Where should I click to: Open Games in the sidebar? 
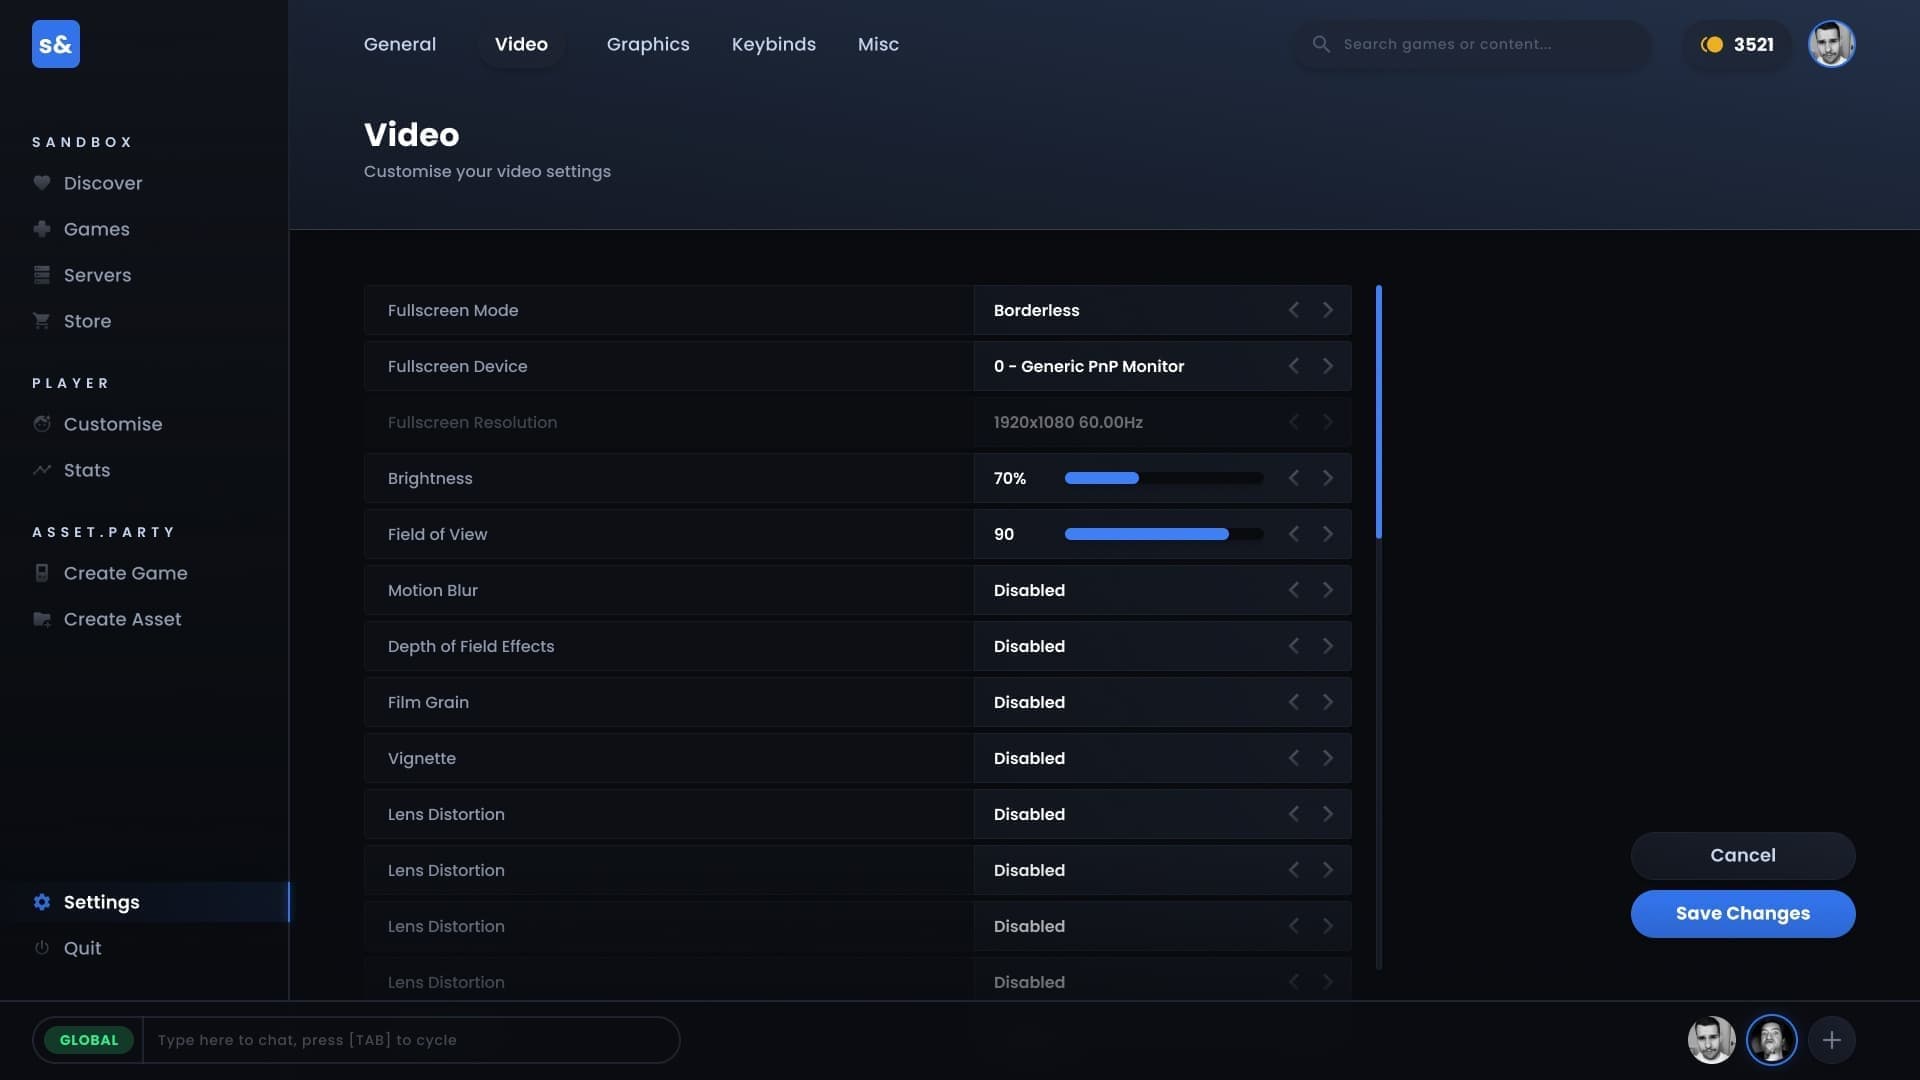click(97, 229)
